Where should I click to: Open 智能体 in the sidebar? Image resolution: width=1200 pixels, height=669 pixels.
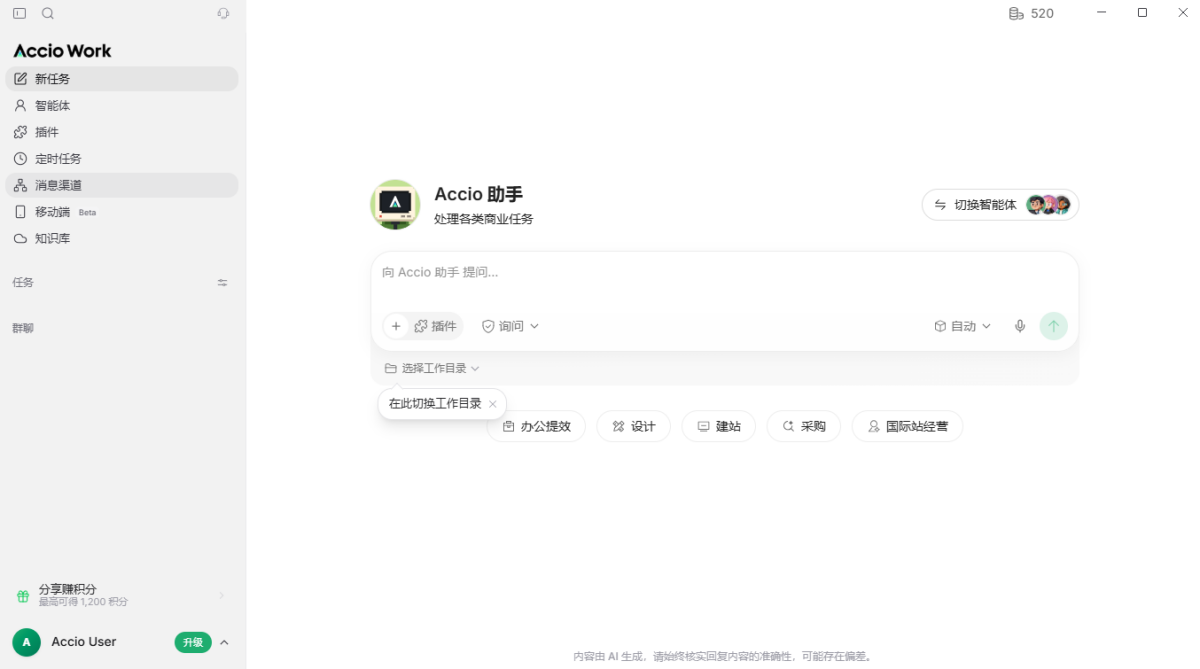(x=122, y=105)
